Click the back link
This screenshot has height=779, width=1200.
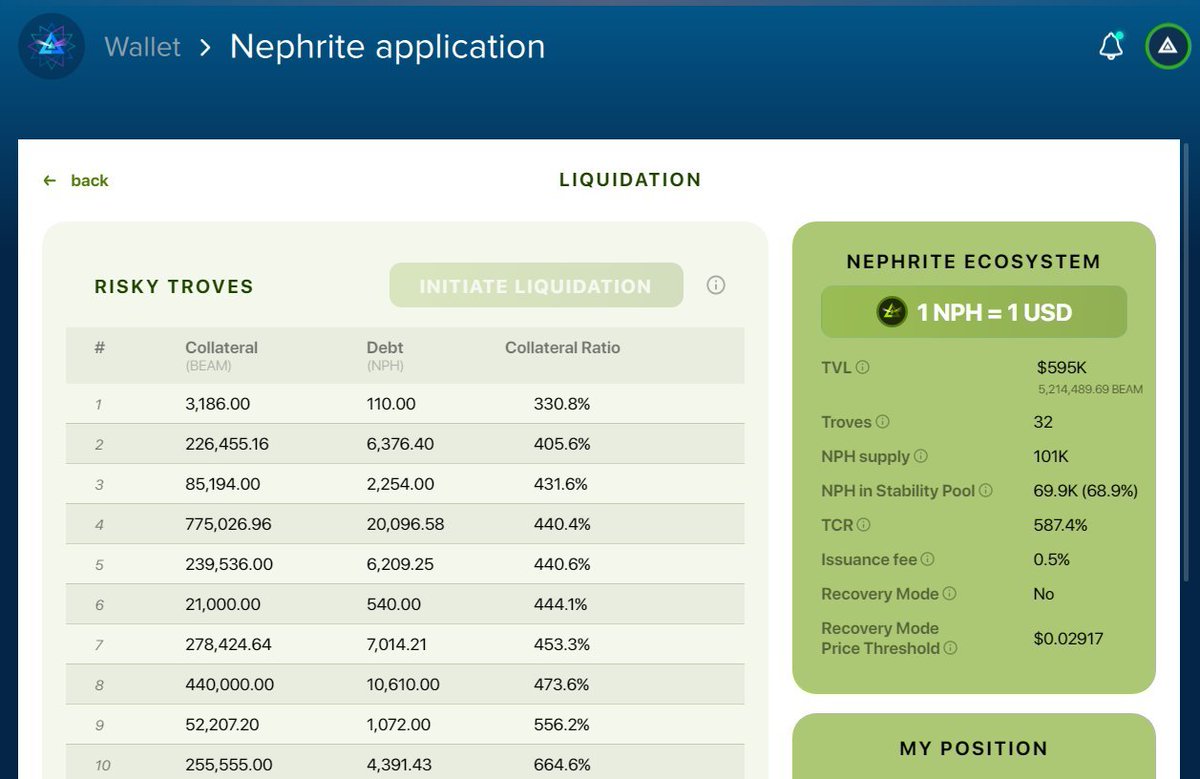click(76, 180)
